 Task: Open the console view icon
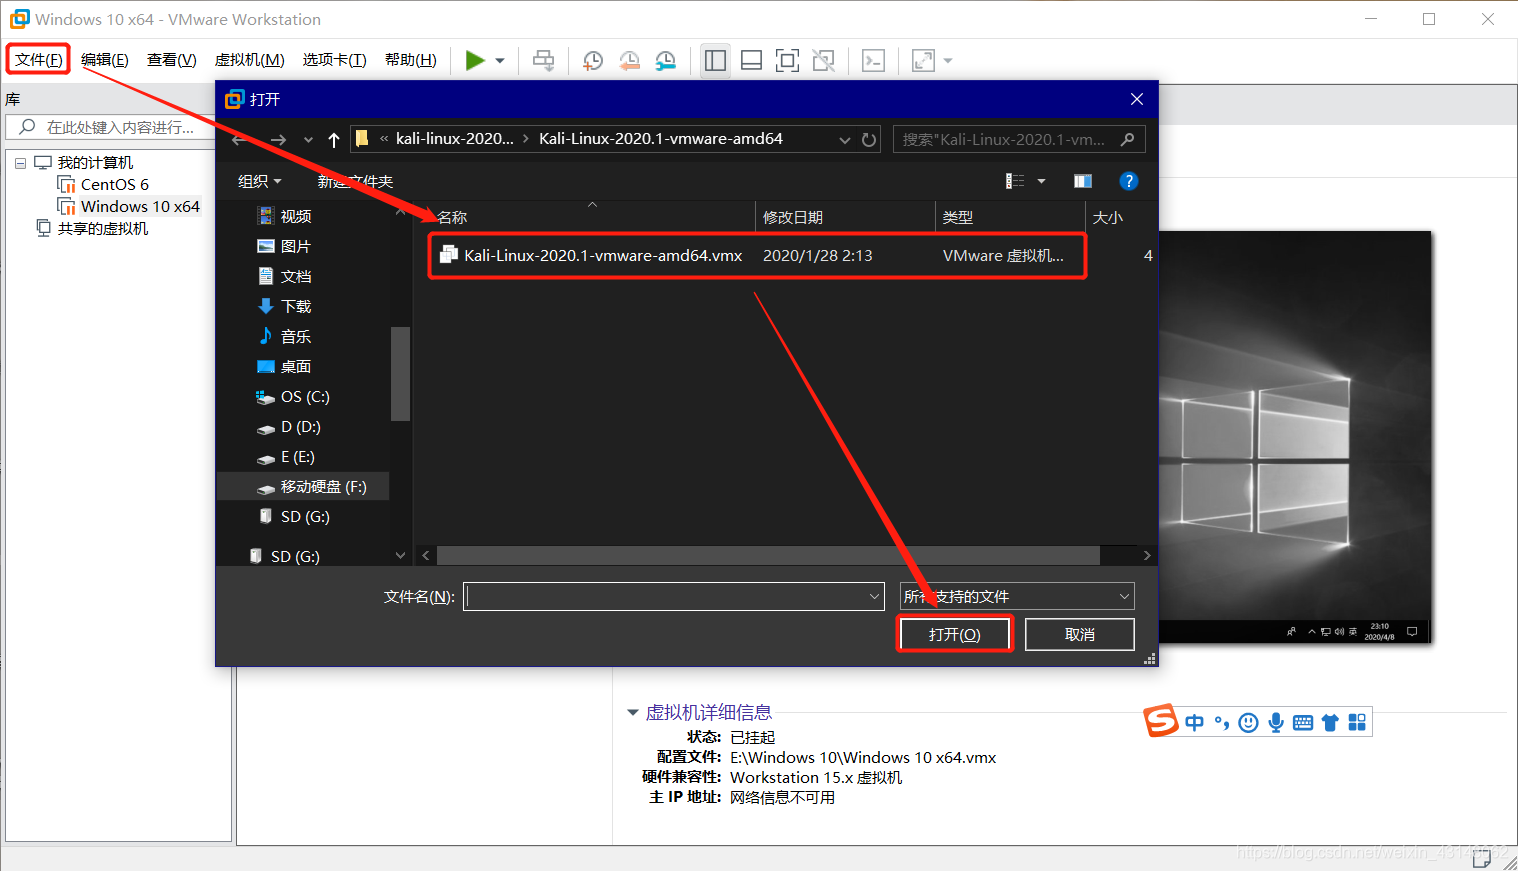[x=873, y=61]
